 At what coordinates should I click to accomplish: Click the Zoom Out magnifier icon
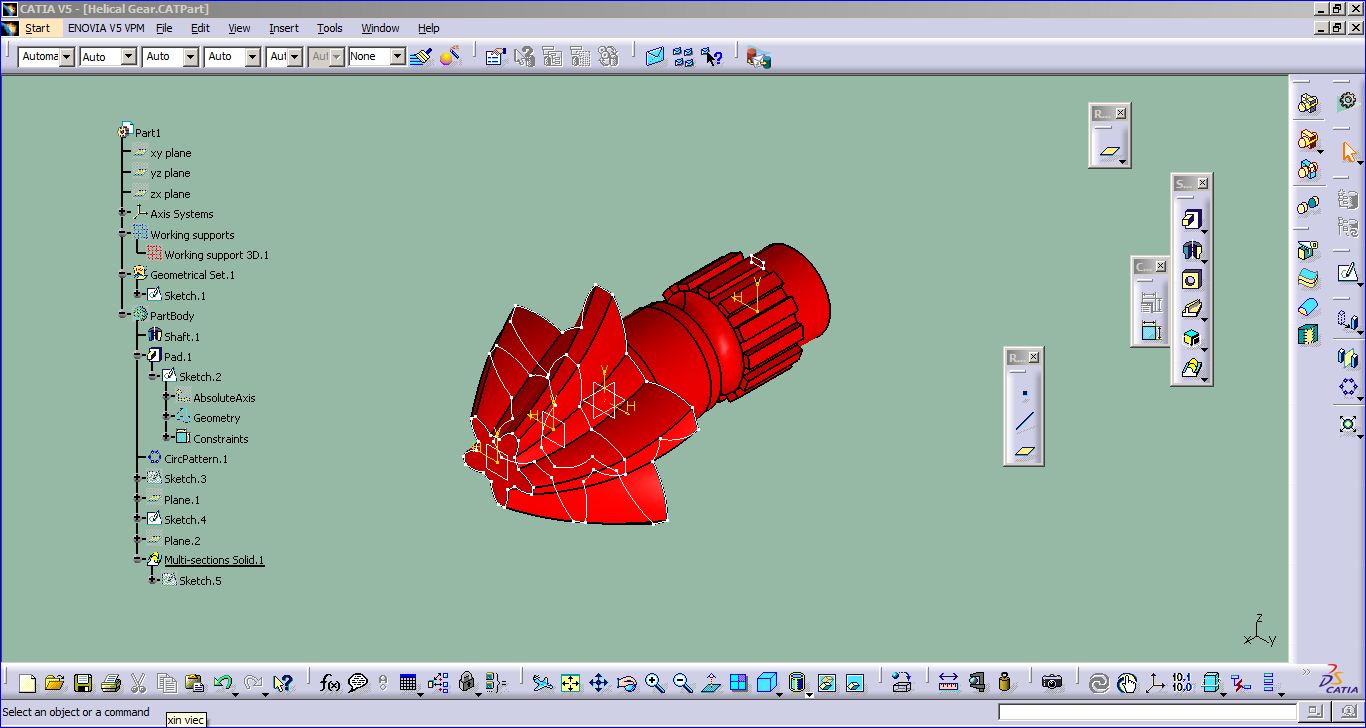(683, 683)
